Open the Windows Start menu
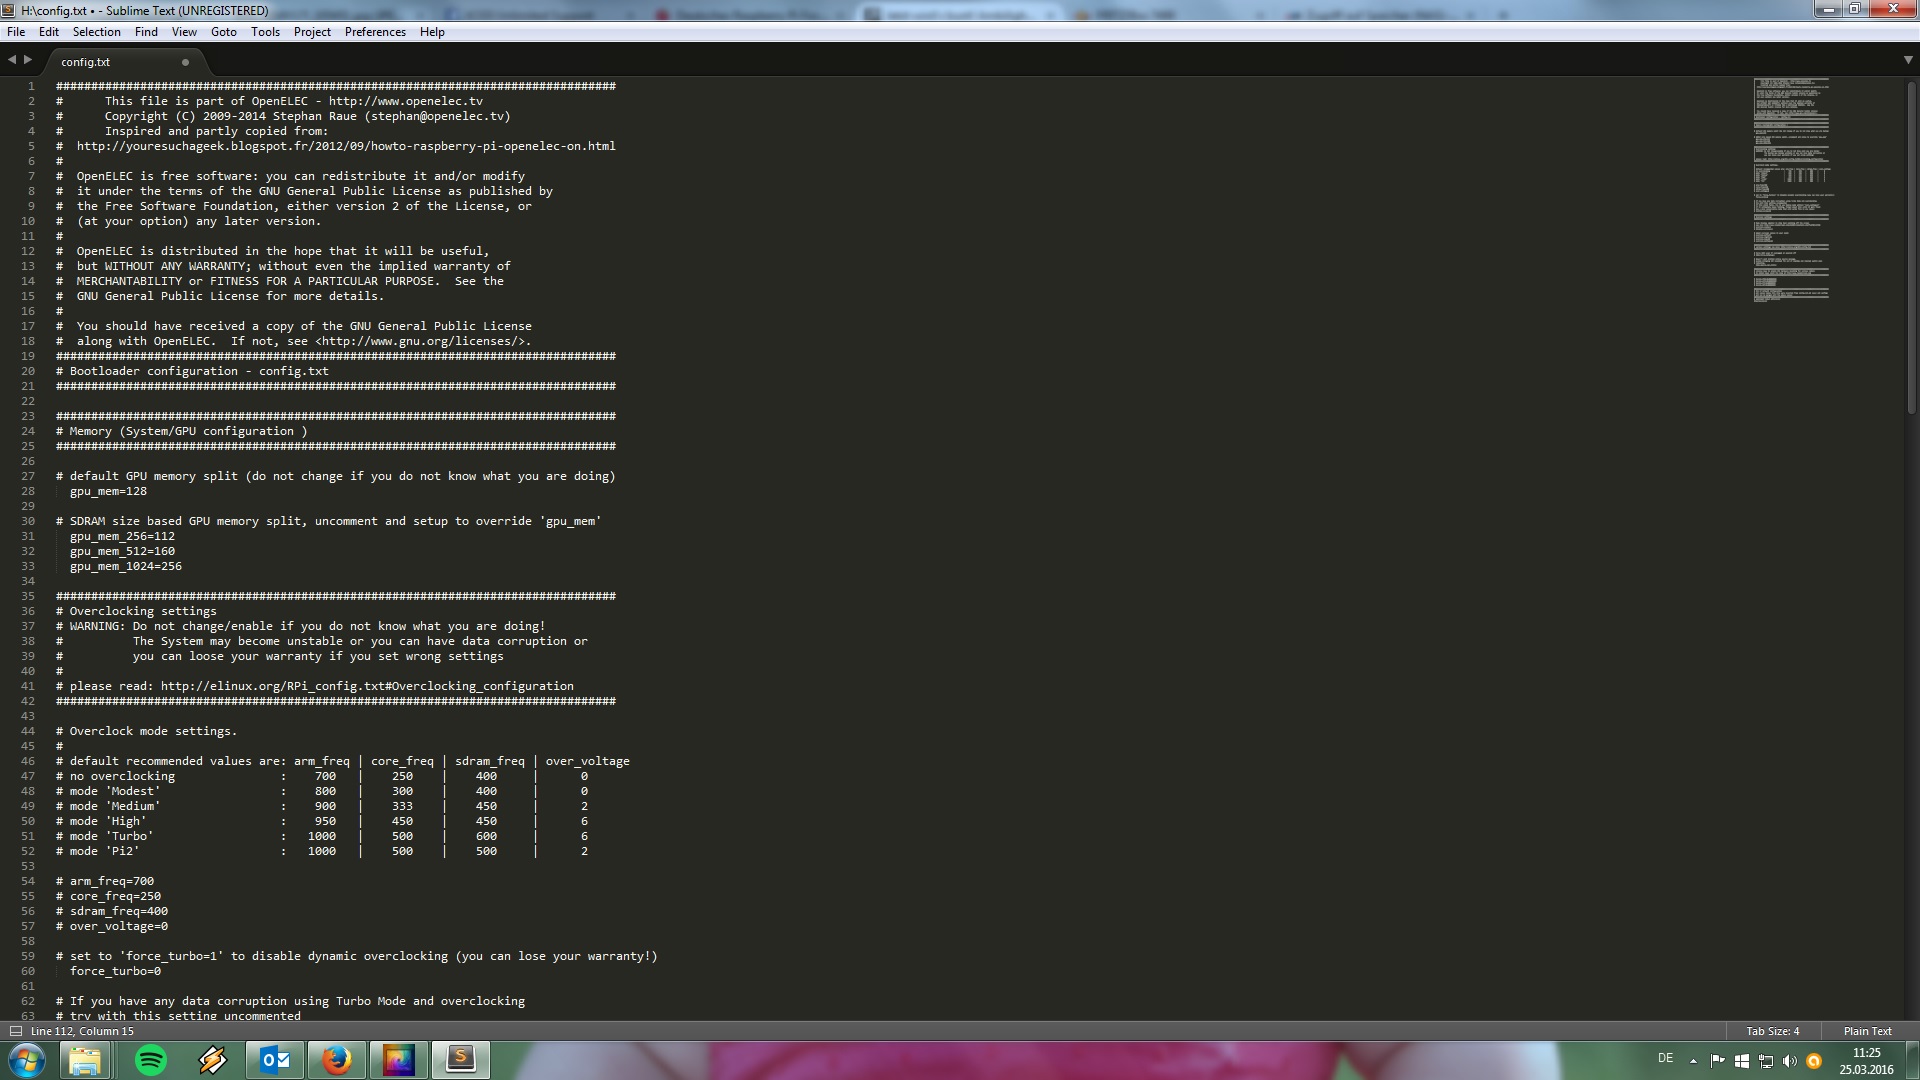This screenshot has width=1920, height=1080. (27, 1060)
